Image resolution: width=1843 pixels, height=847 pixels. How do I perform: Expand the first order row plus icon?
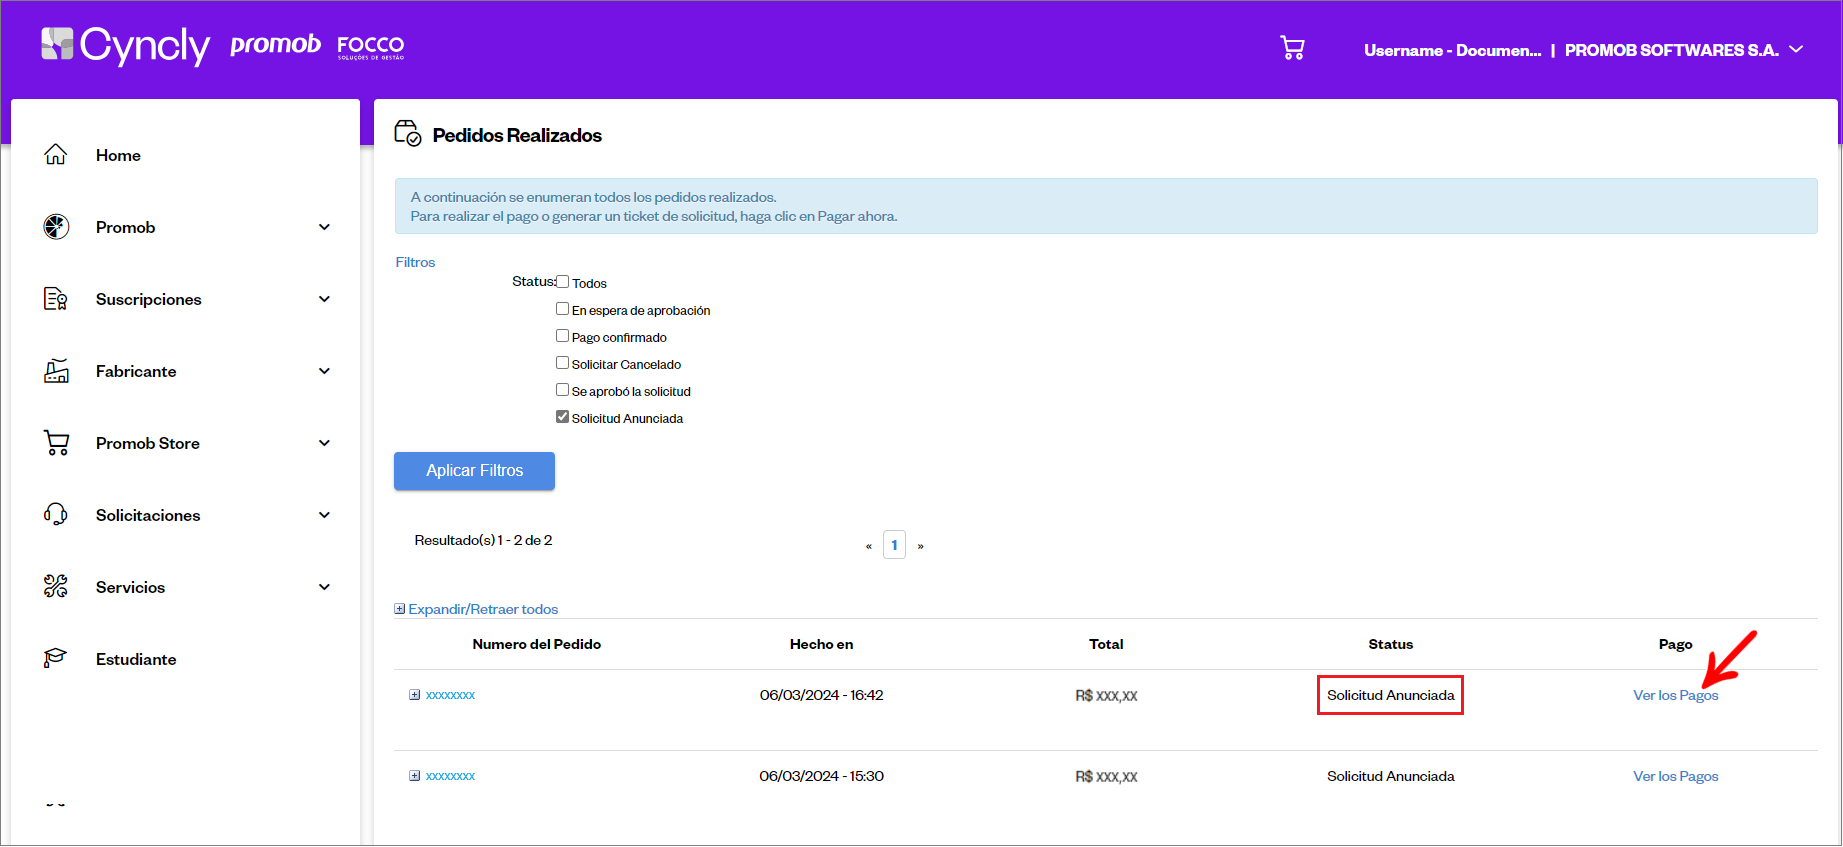click(x=414, y=695)
